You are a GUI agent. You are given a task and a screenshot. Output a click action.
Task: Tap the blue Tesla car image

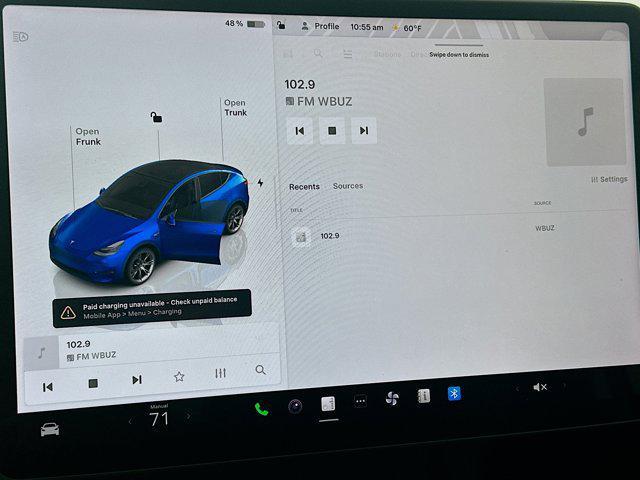click(x=149, y=222)
